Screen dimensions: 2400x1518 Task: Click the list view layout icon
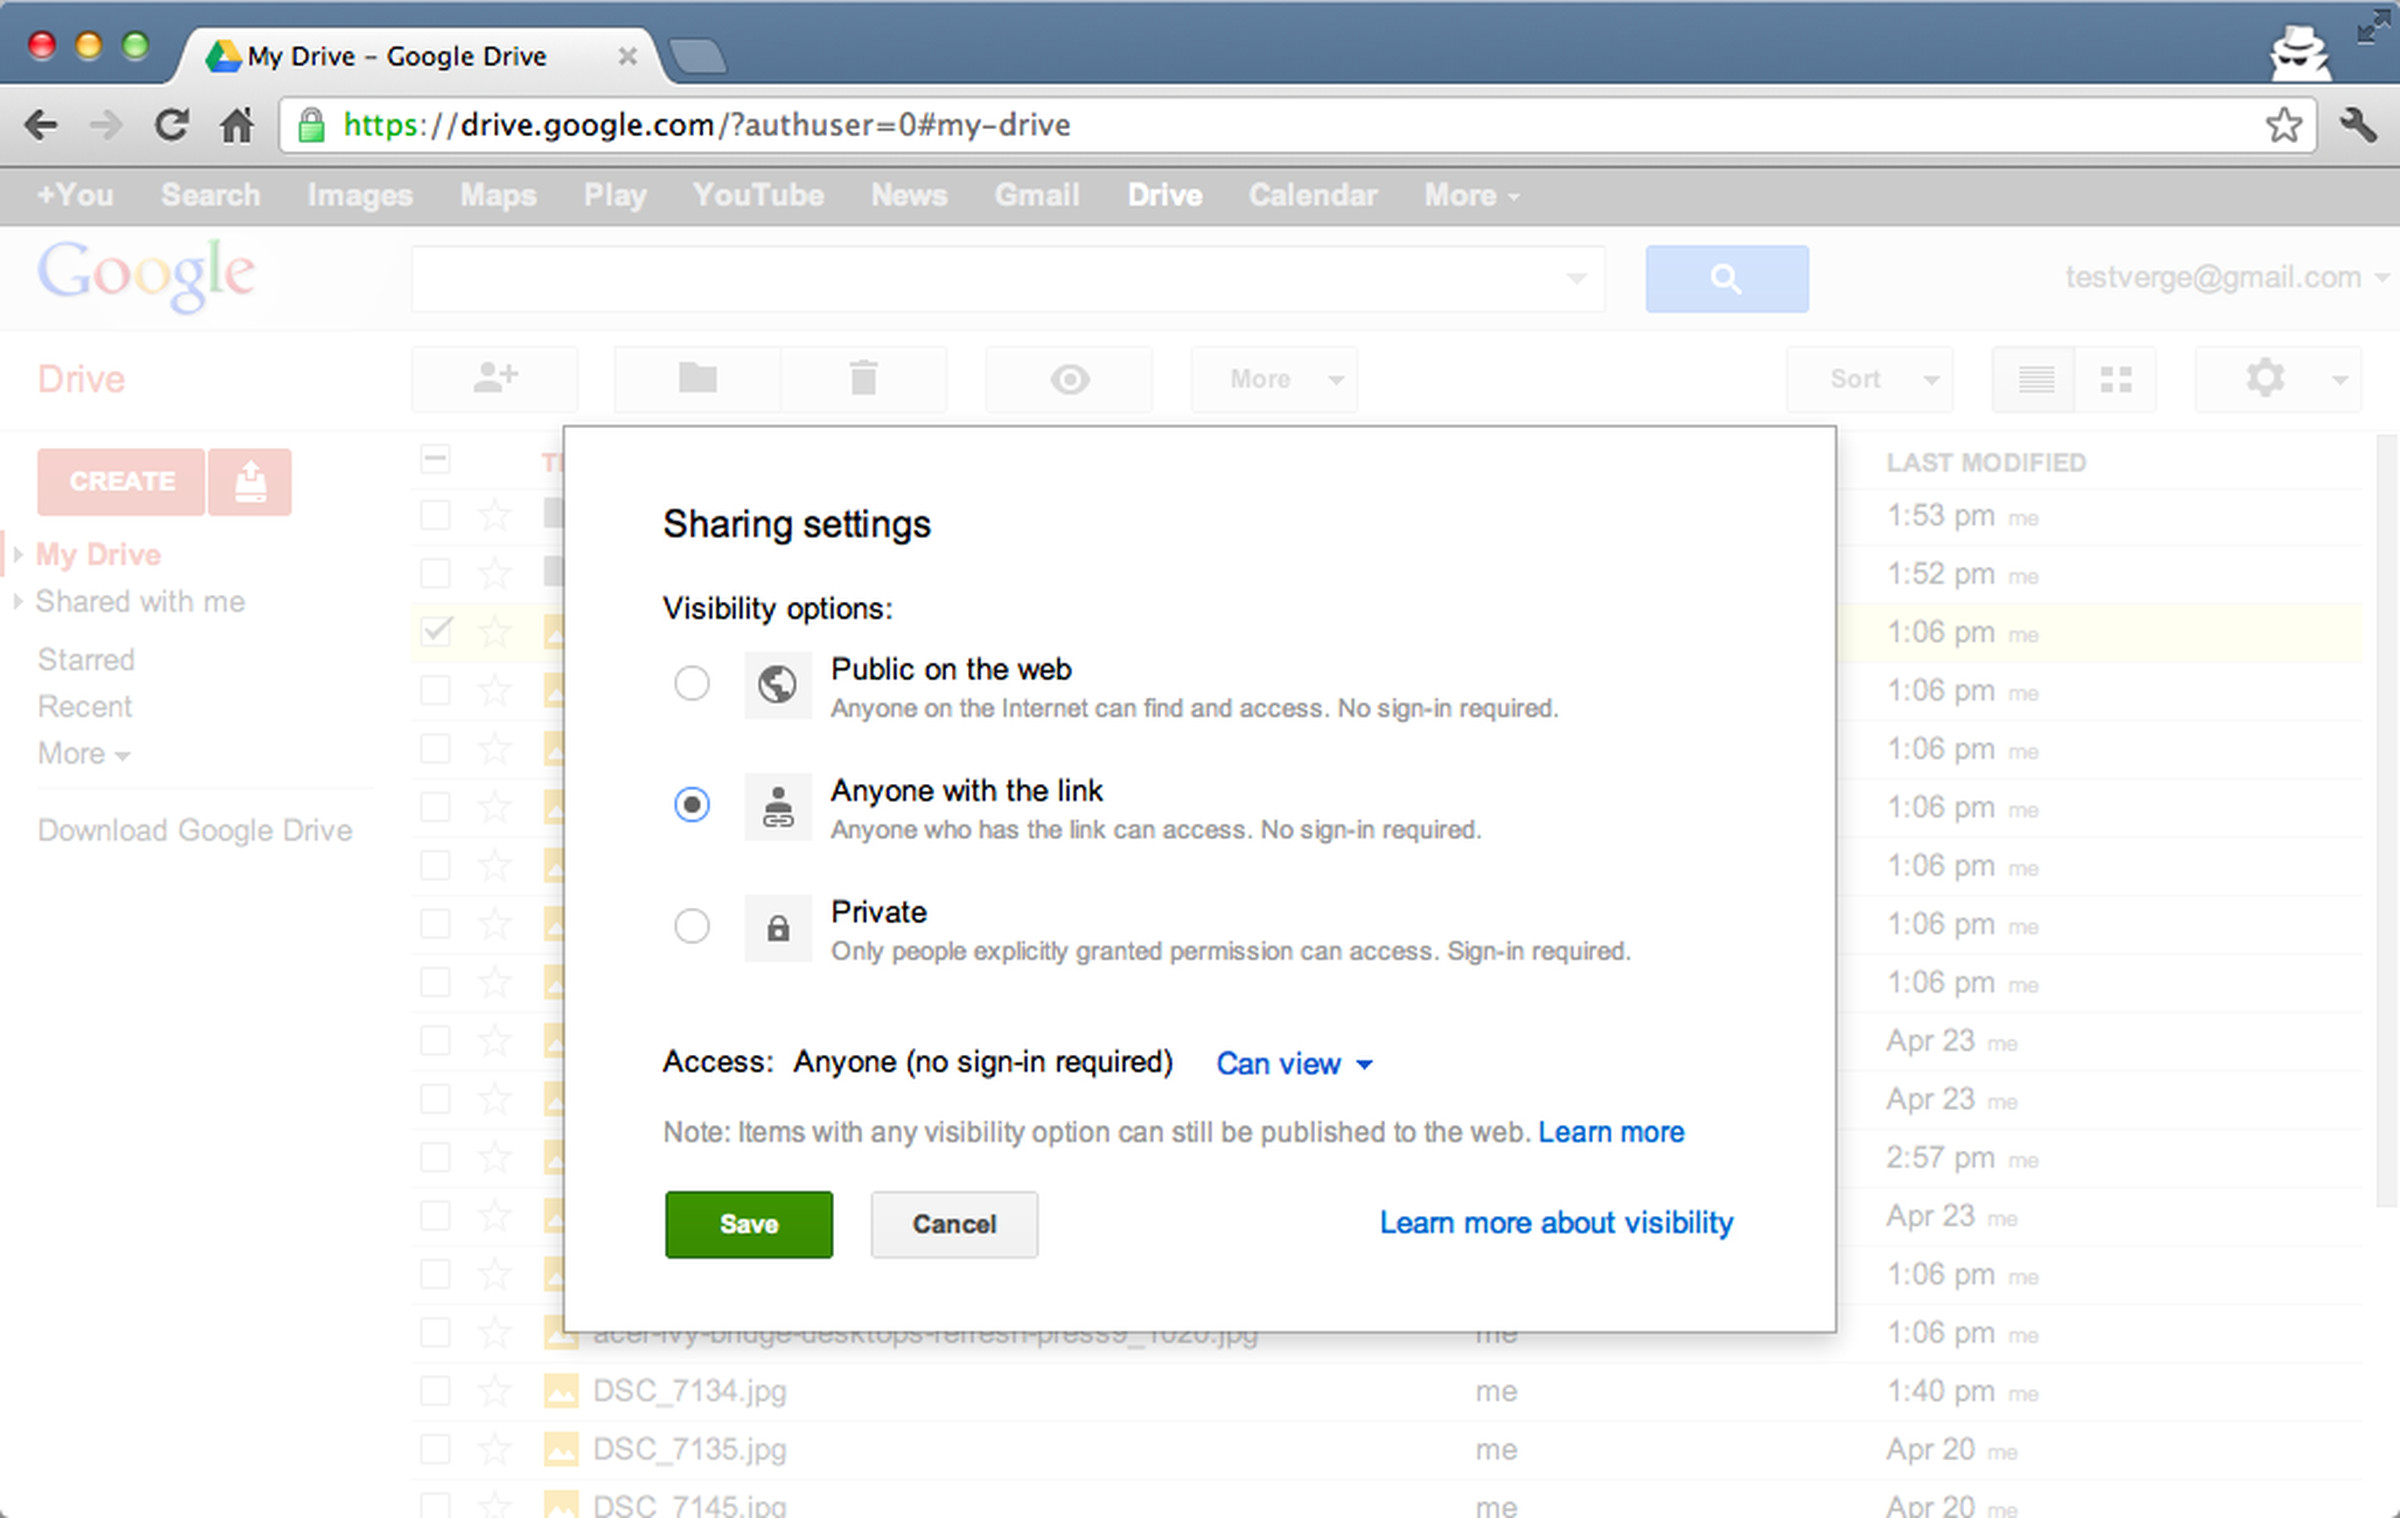point(2033,378)
